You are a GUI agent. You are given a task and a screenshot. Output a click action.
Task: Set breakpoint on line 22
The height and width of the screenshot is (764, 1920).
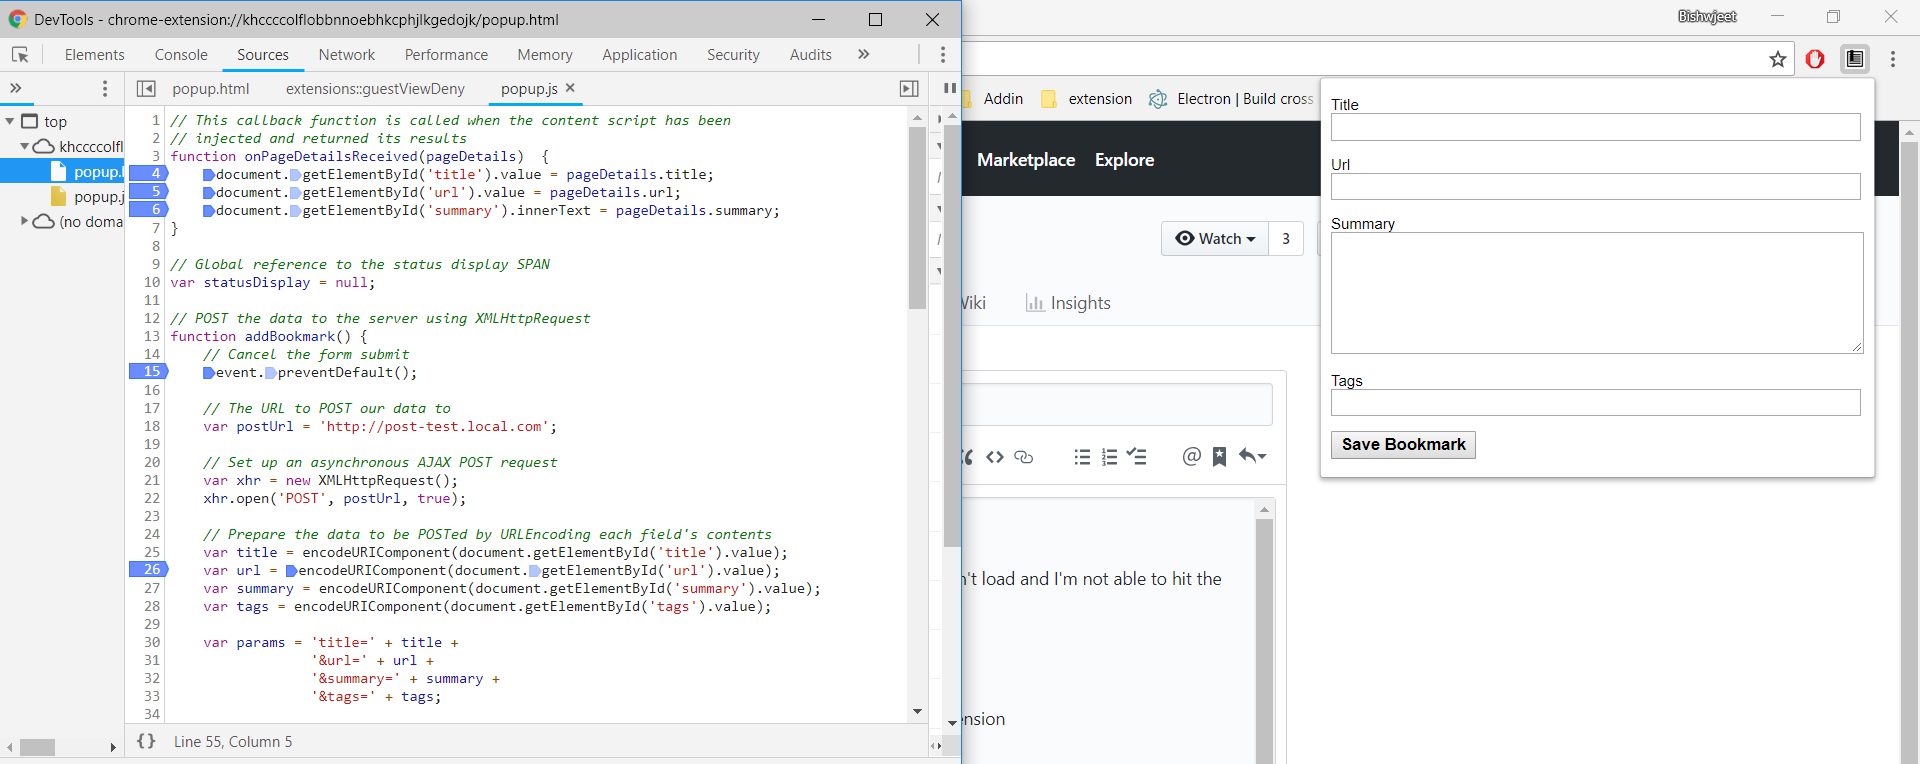[x=151, y=498]
